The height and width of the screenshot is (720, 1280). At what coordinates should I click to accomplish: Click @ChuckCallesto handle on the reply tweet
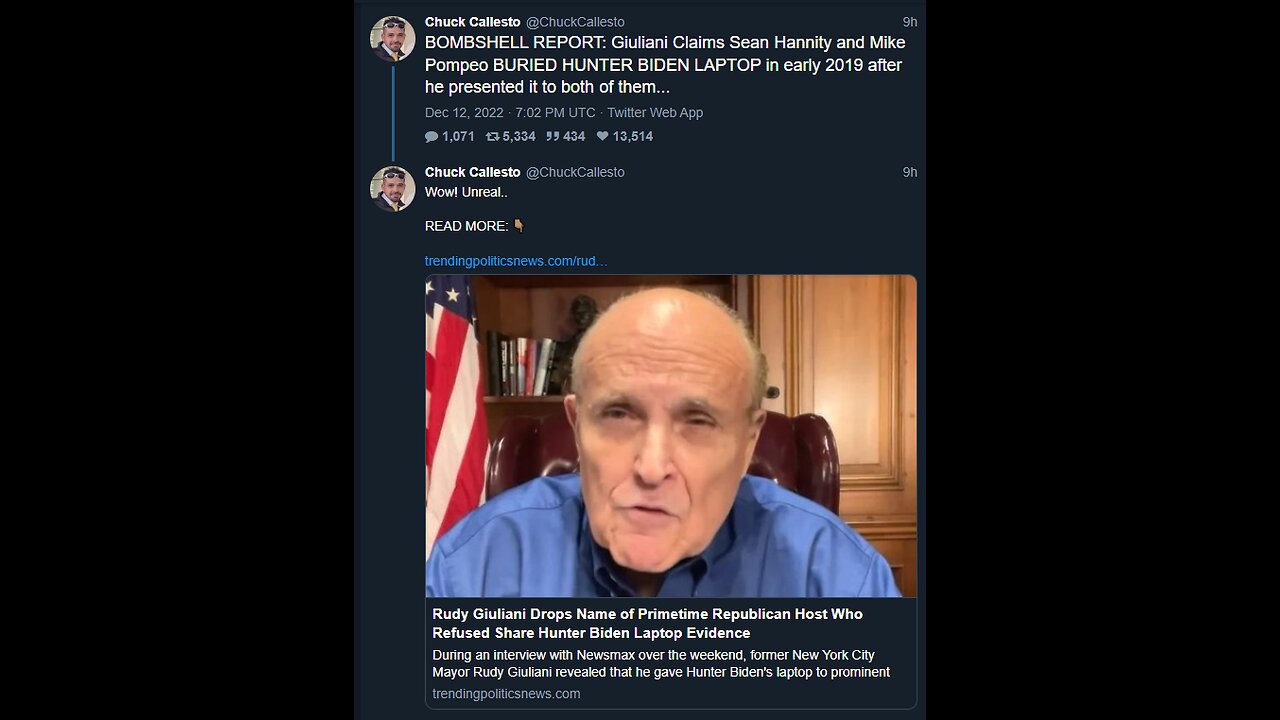click(575, 172)
